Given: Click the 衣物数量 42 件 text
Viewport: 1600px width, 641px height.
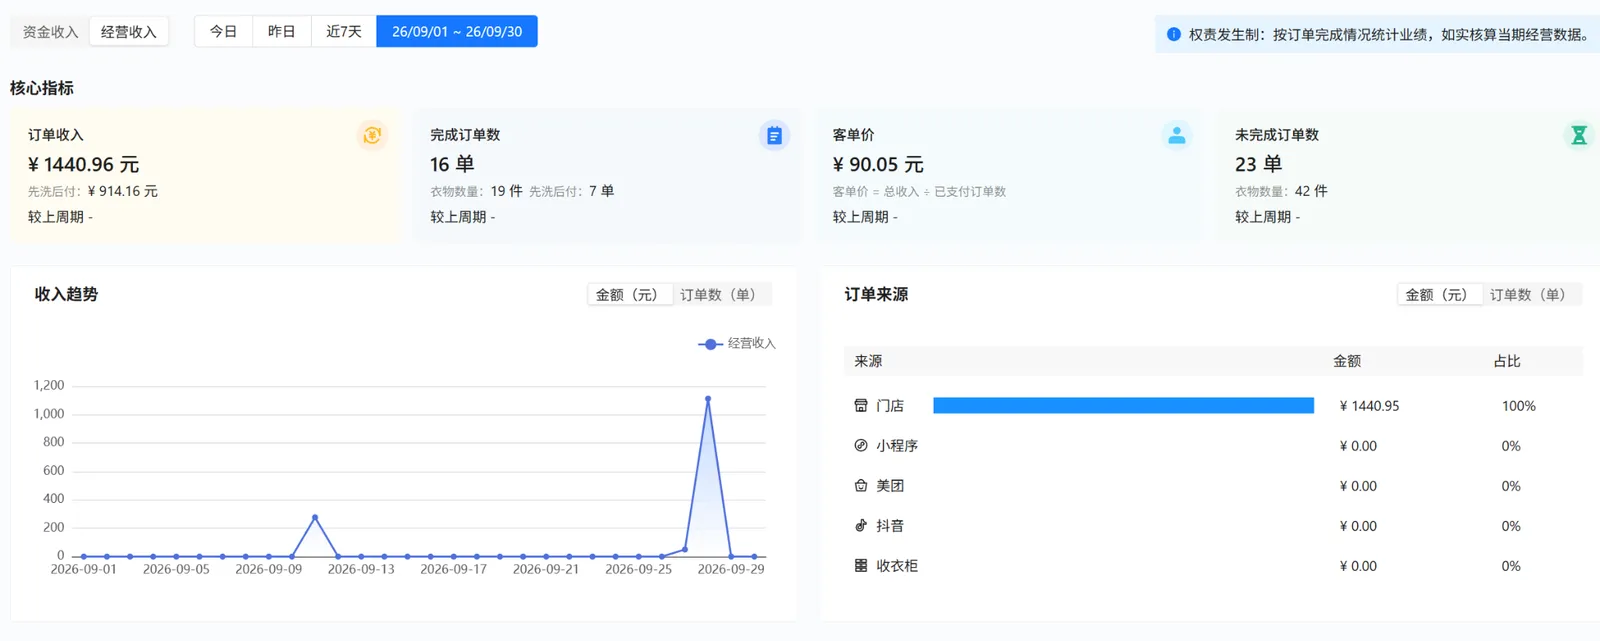Looking at the screenshot, I should (1281, 191).
